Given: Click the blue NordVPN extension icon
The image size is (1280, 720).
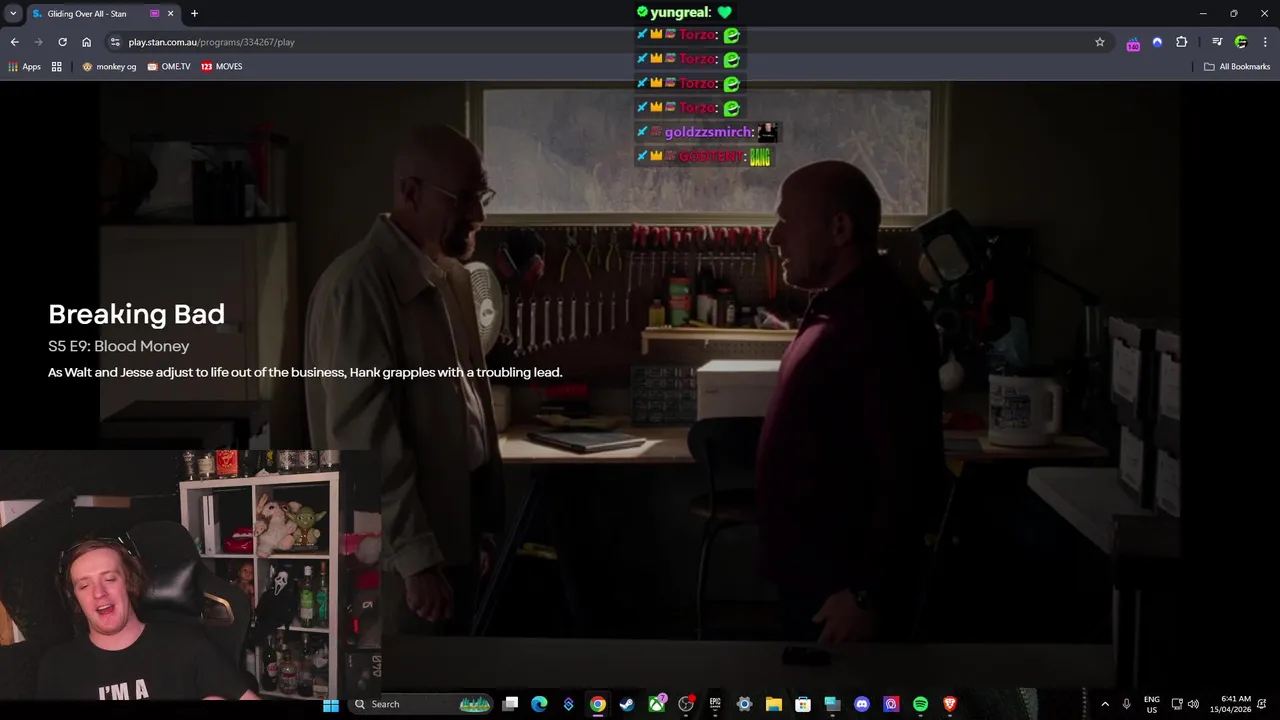Looking at the screenshot, I should 1157,42.
